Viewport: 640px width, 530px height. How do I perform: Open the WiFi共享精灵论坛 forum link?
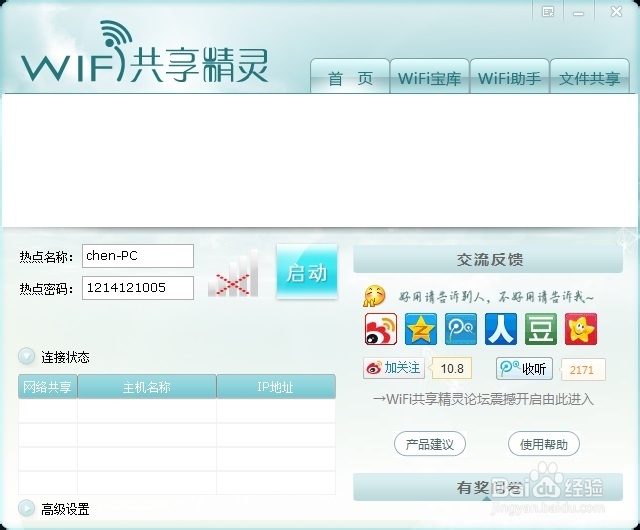pos(483,399)
